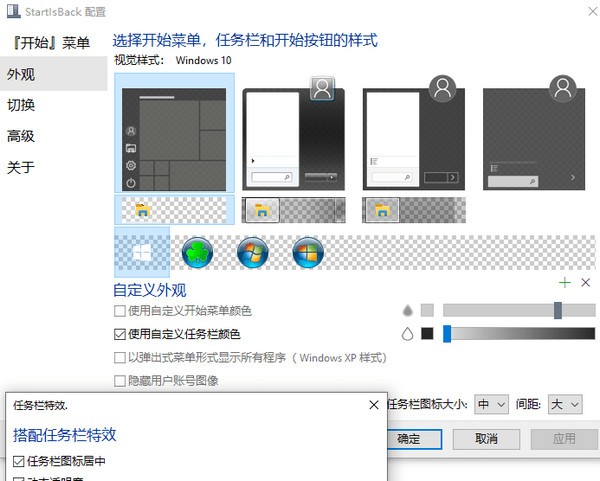This screenshot has width=600, height=481.
Task: Click the StartIsBack app icon in title bar
Action: (x=13, y=11)
